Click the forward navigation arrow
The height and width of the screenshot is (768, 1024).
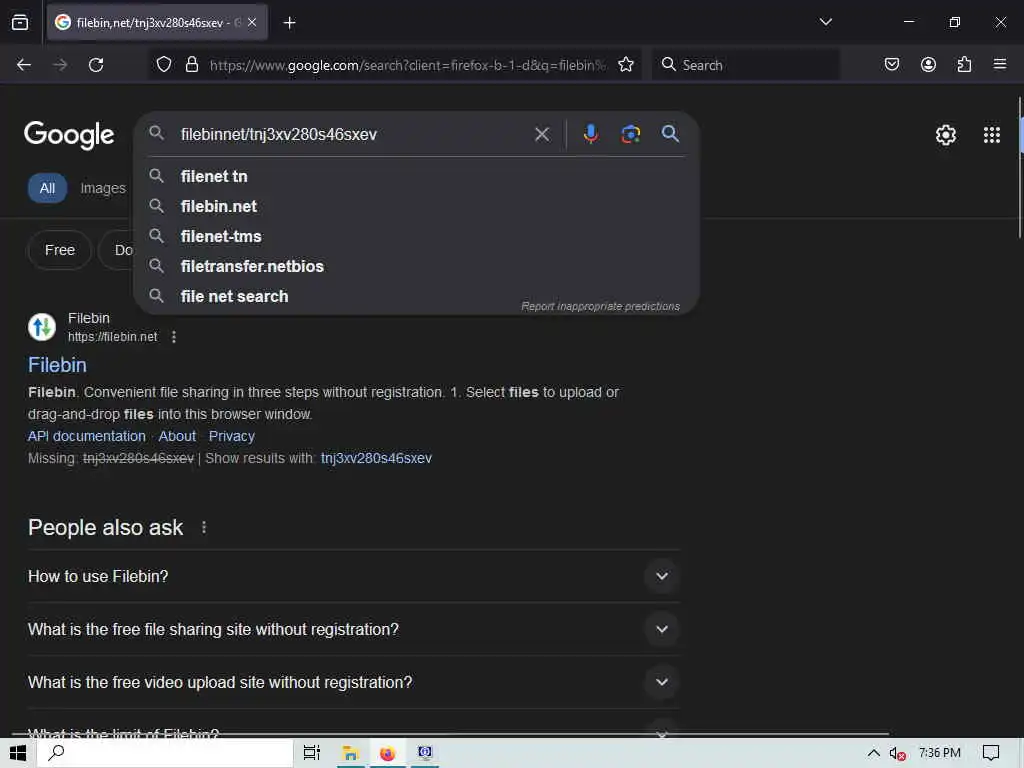(x=60, y=65)
